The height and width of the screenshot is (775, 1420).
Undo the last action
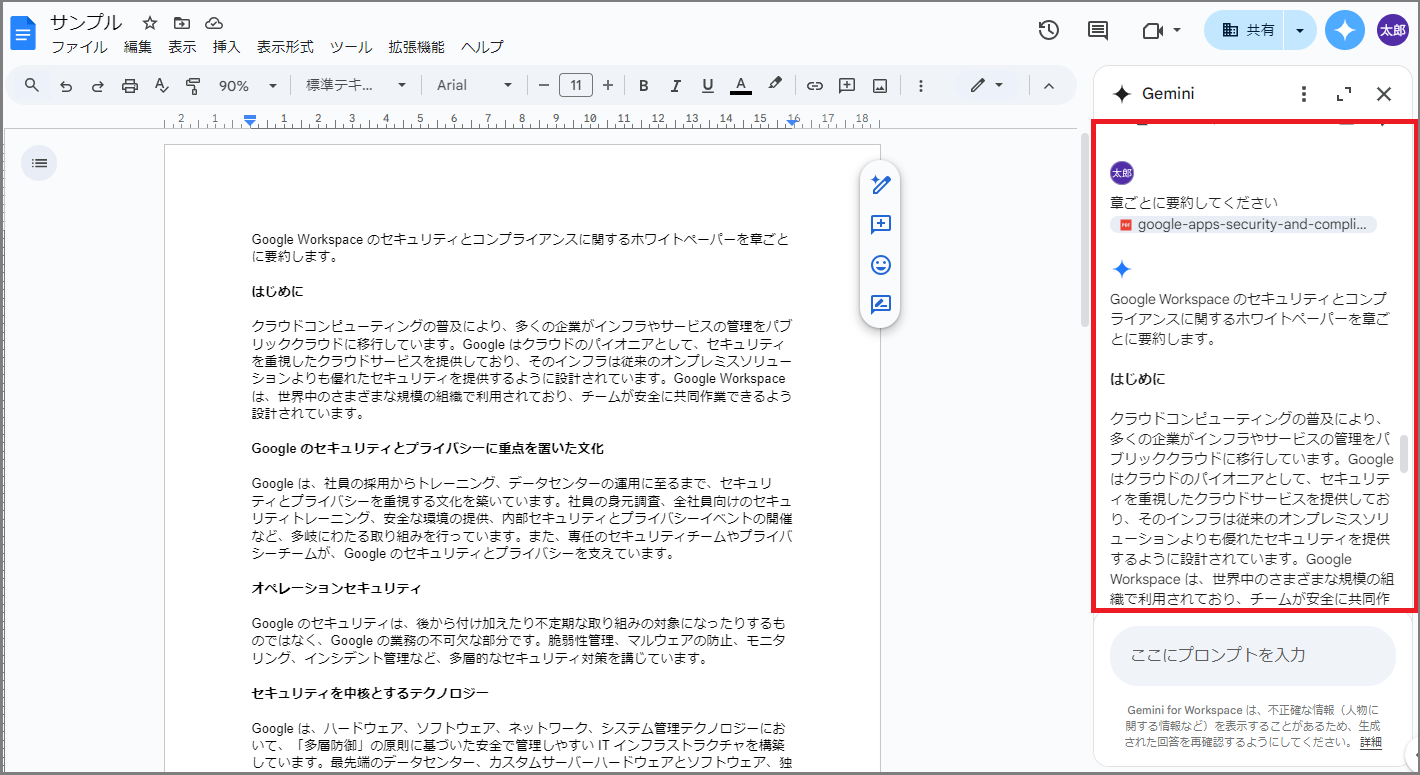tap(66, 86)
